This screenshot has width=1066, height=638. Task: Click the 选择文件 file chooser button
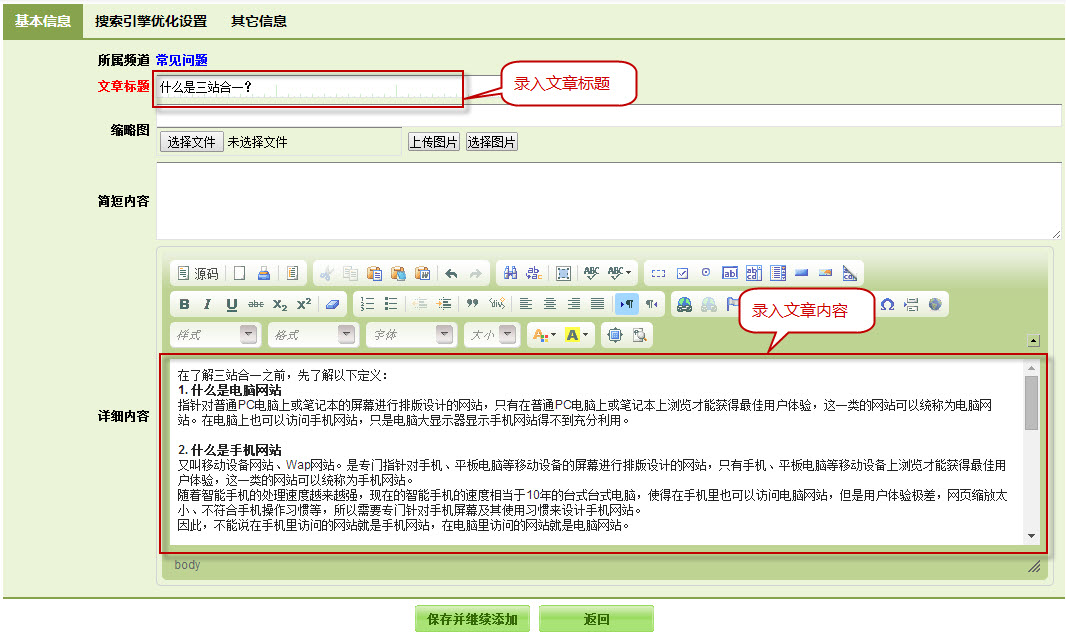tap(191, 142)
